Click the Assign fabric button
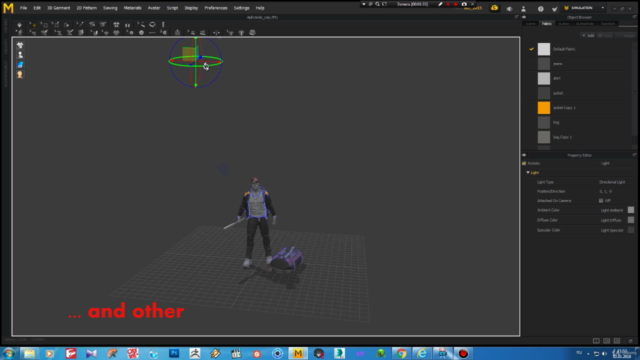The image size is (640, 360). [625, 36]
